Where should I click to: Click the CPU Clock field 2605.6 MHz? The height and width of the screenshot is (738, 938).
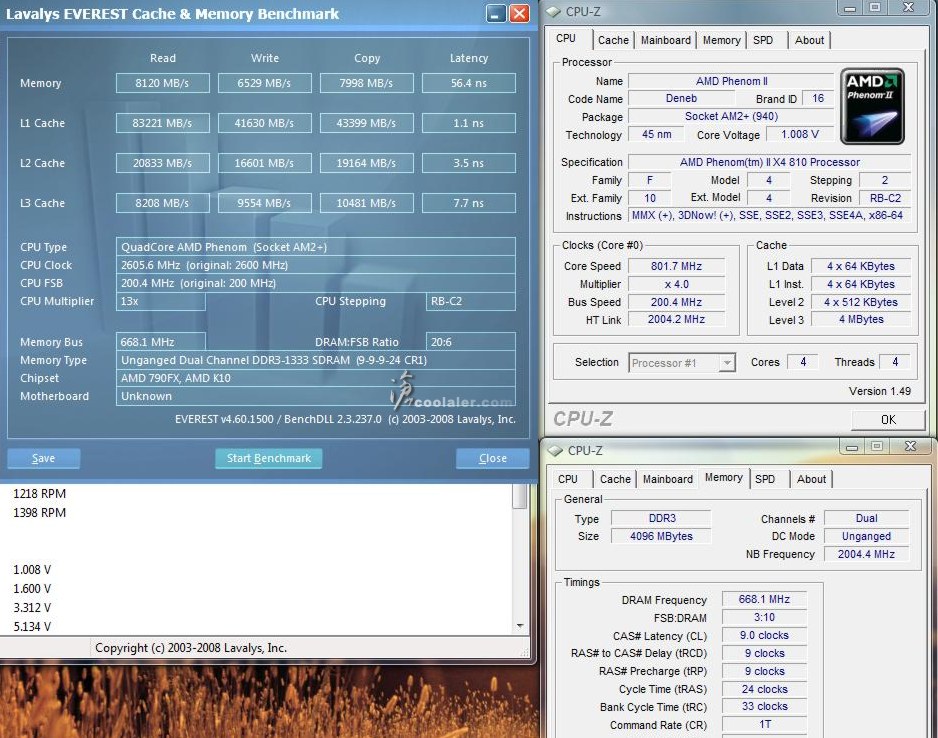click(315, 265)
